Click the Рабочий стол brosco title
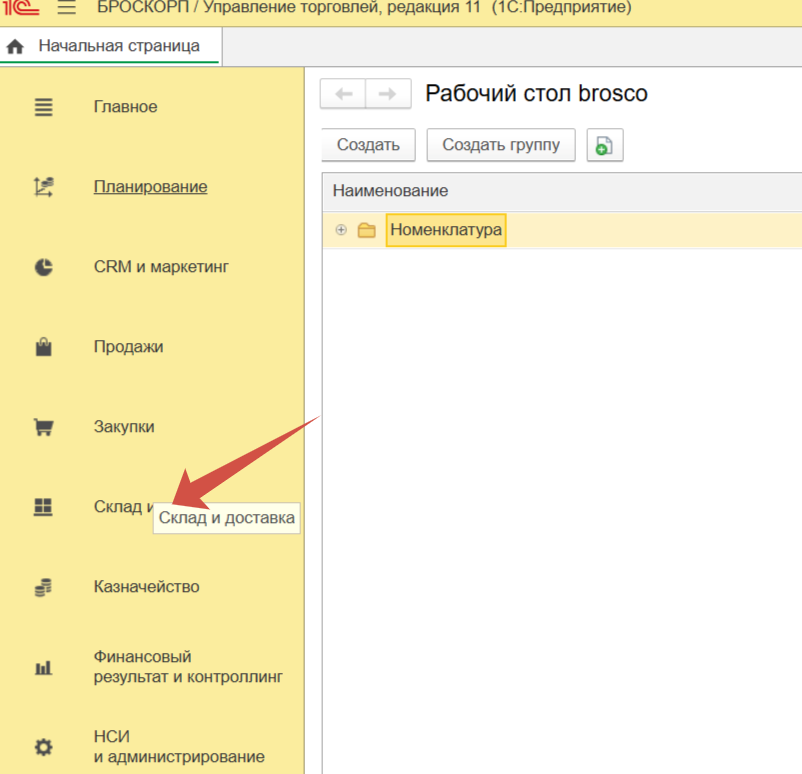This screenshot has width=802, height=774. click(x=537, y=94)
